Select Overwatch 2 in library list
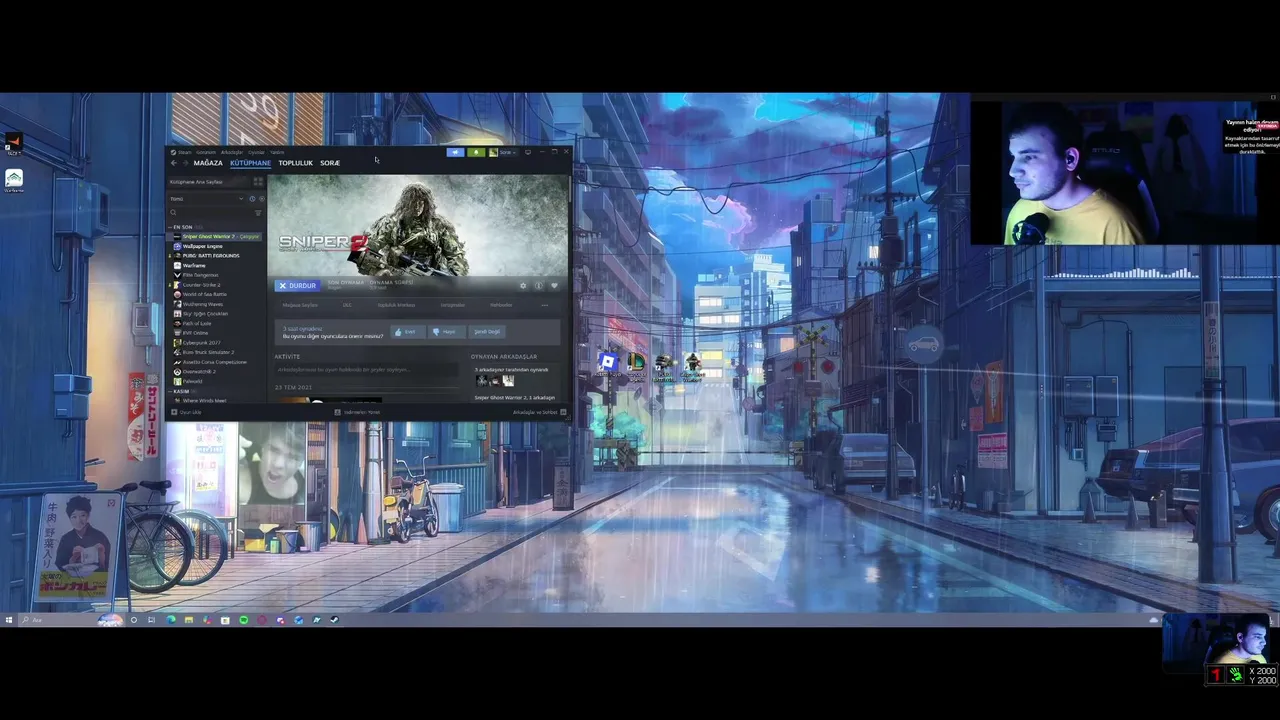Viewport: 1280px width, 720px height. tap(215, 372)
